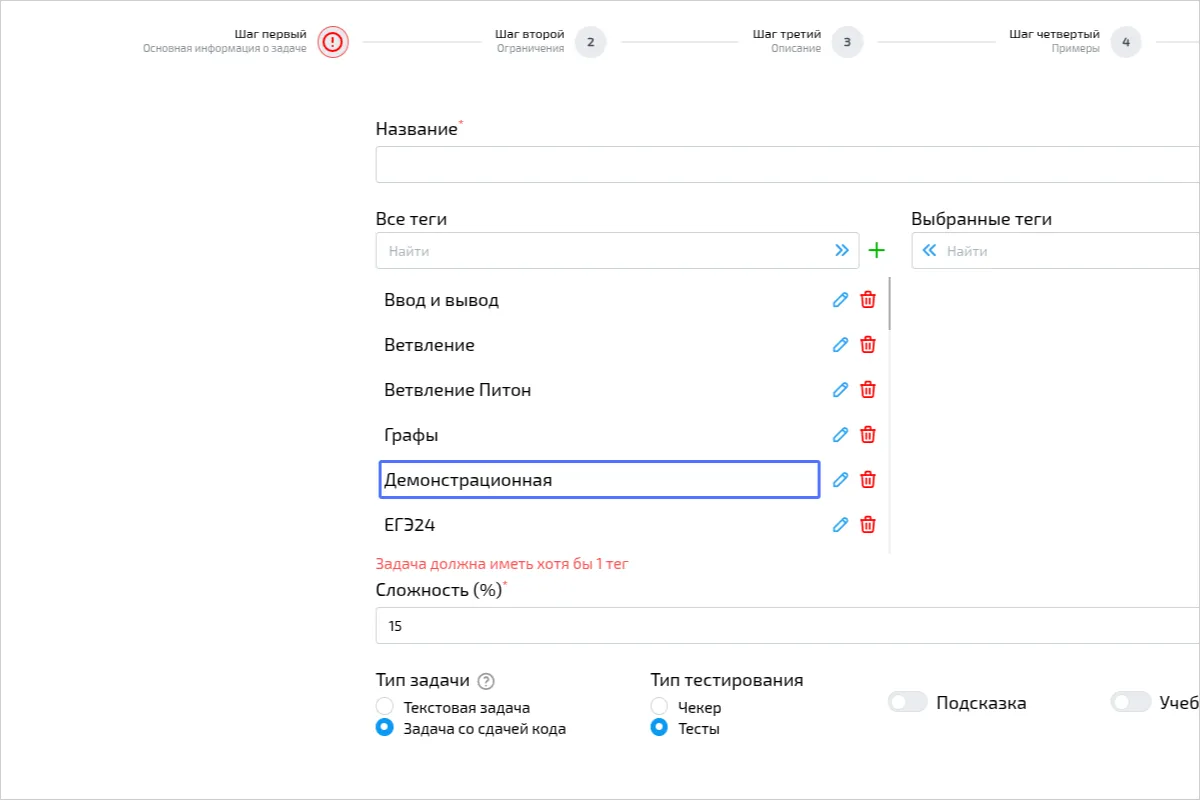Screen dimensions: 1200x800
Task: Jump to step 4 'Примеры'
Action: click(x=1125, y=42)
